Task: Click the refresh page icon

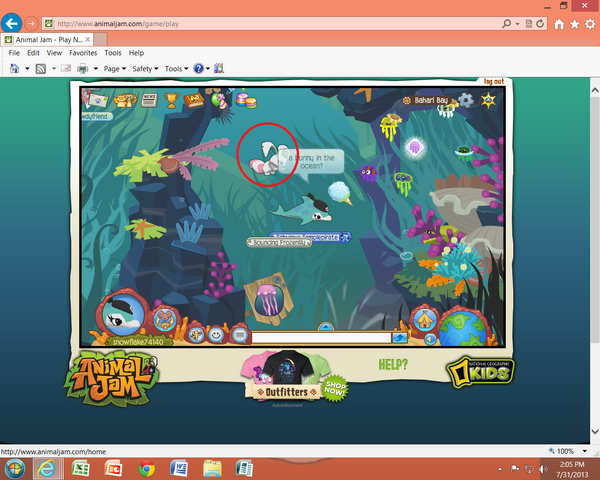Action: click(540, 24)
